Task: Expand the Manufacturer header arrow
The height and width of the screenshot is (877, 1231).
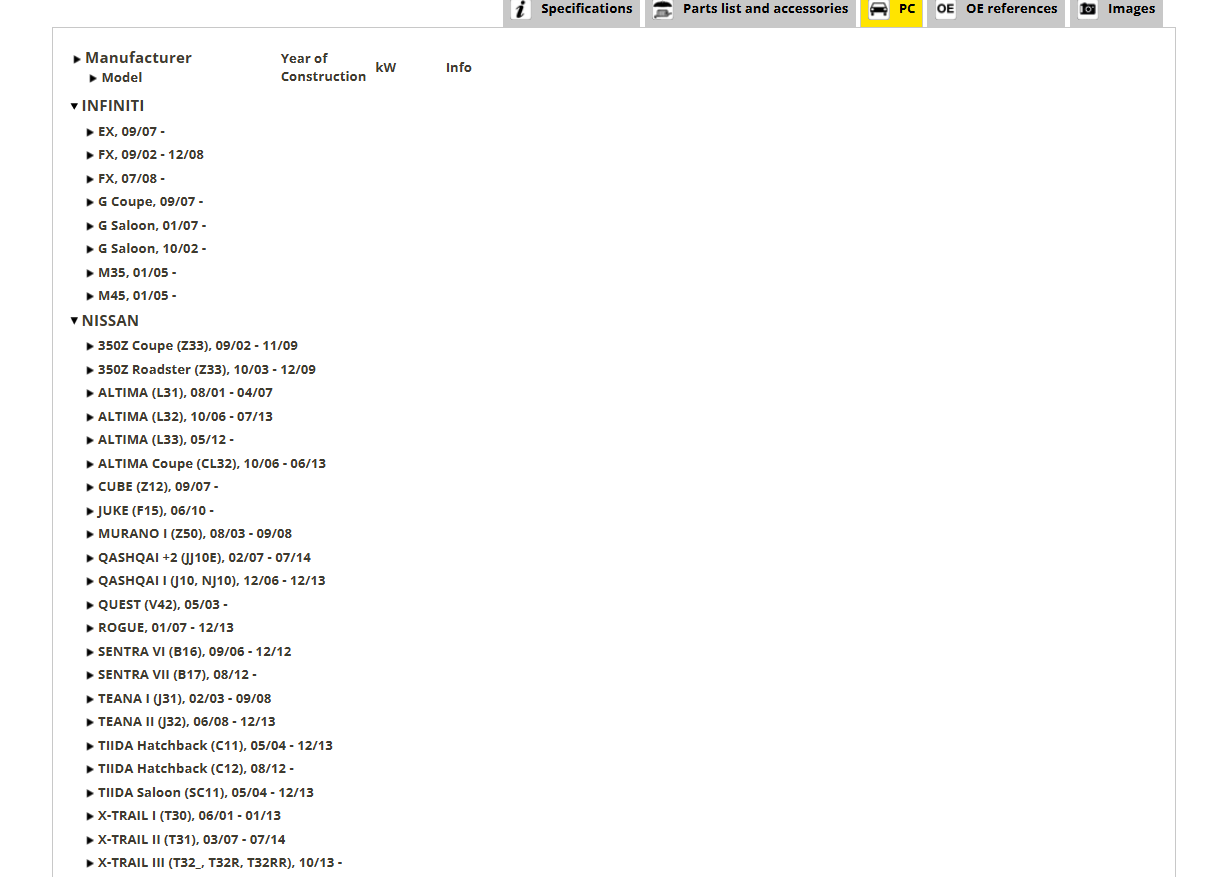Action: 78,59
